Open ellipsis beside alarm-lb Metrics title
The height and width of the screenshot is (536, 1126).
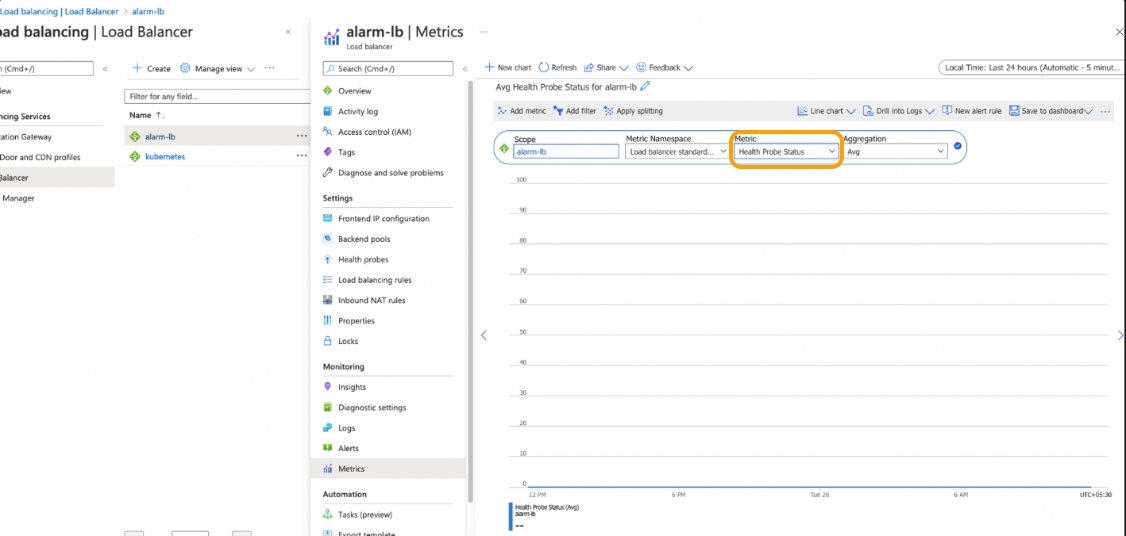pos(483,32)
